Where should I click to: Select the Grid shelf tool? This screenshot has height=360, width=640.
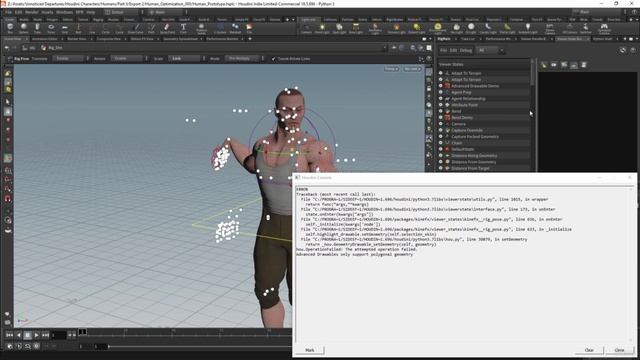click(x=64, y=28)
